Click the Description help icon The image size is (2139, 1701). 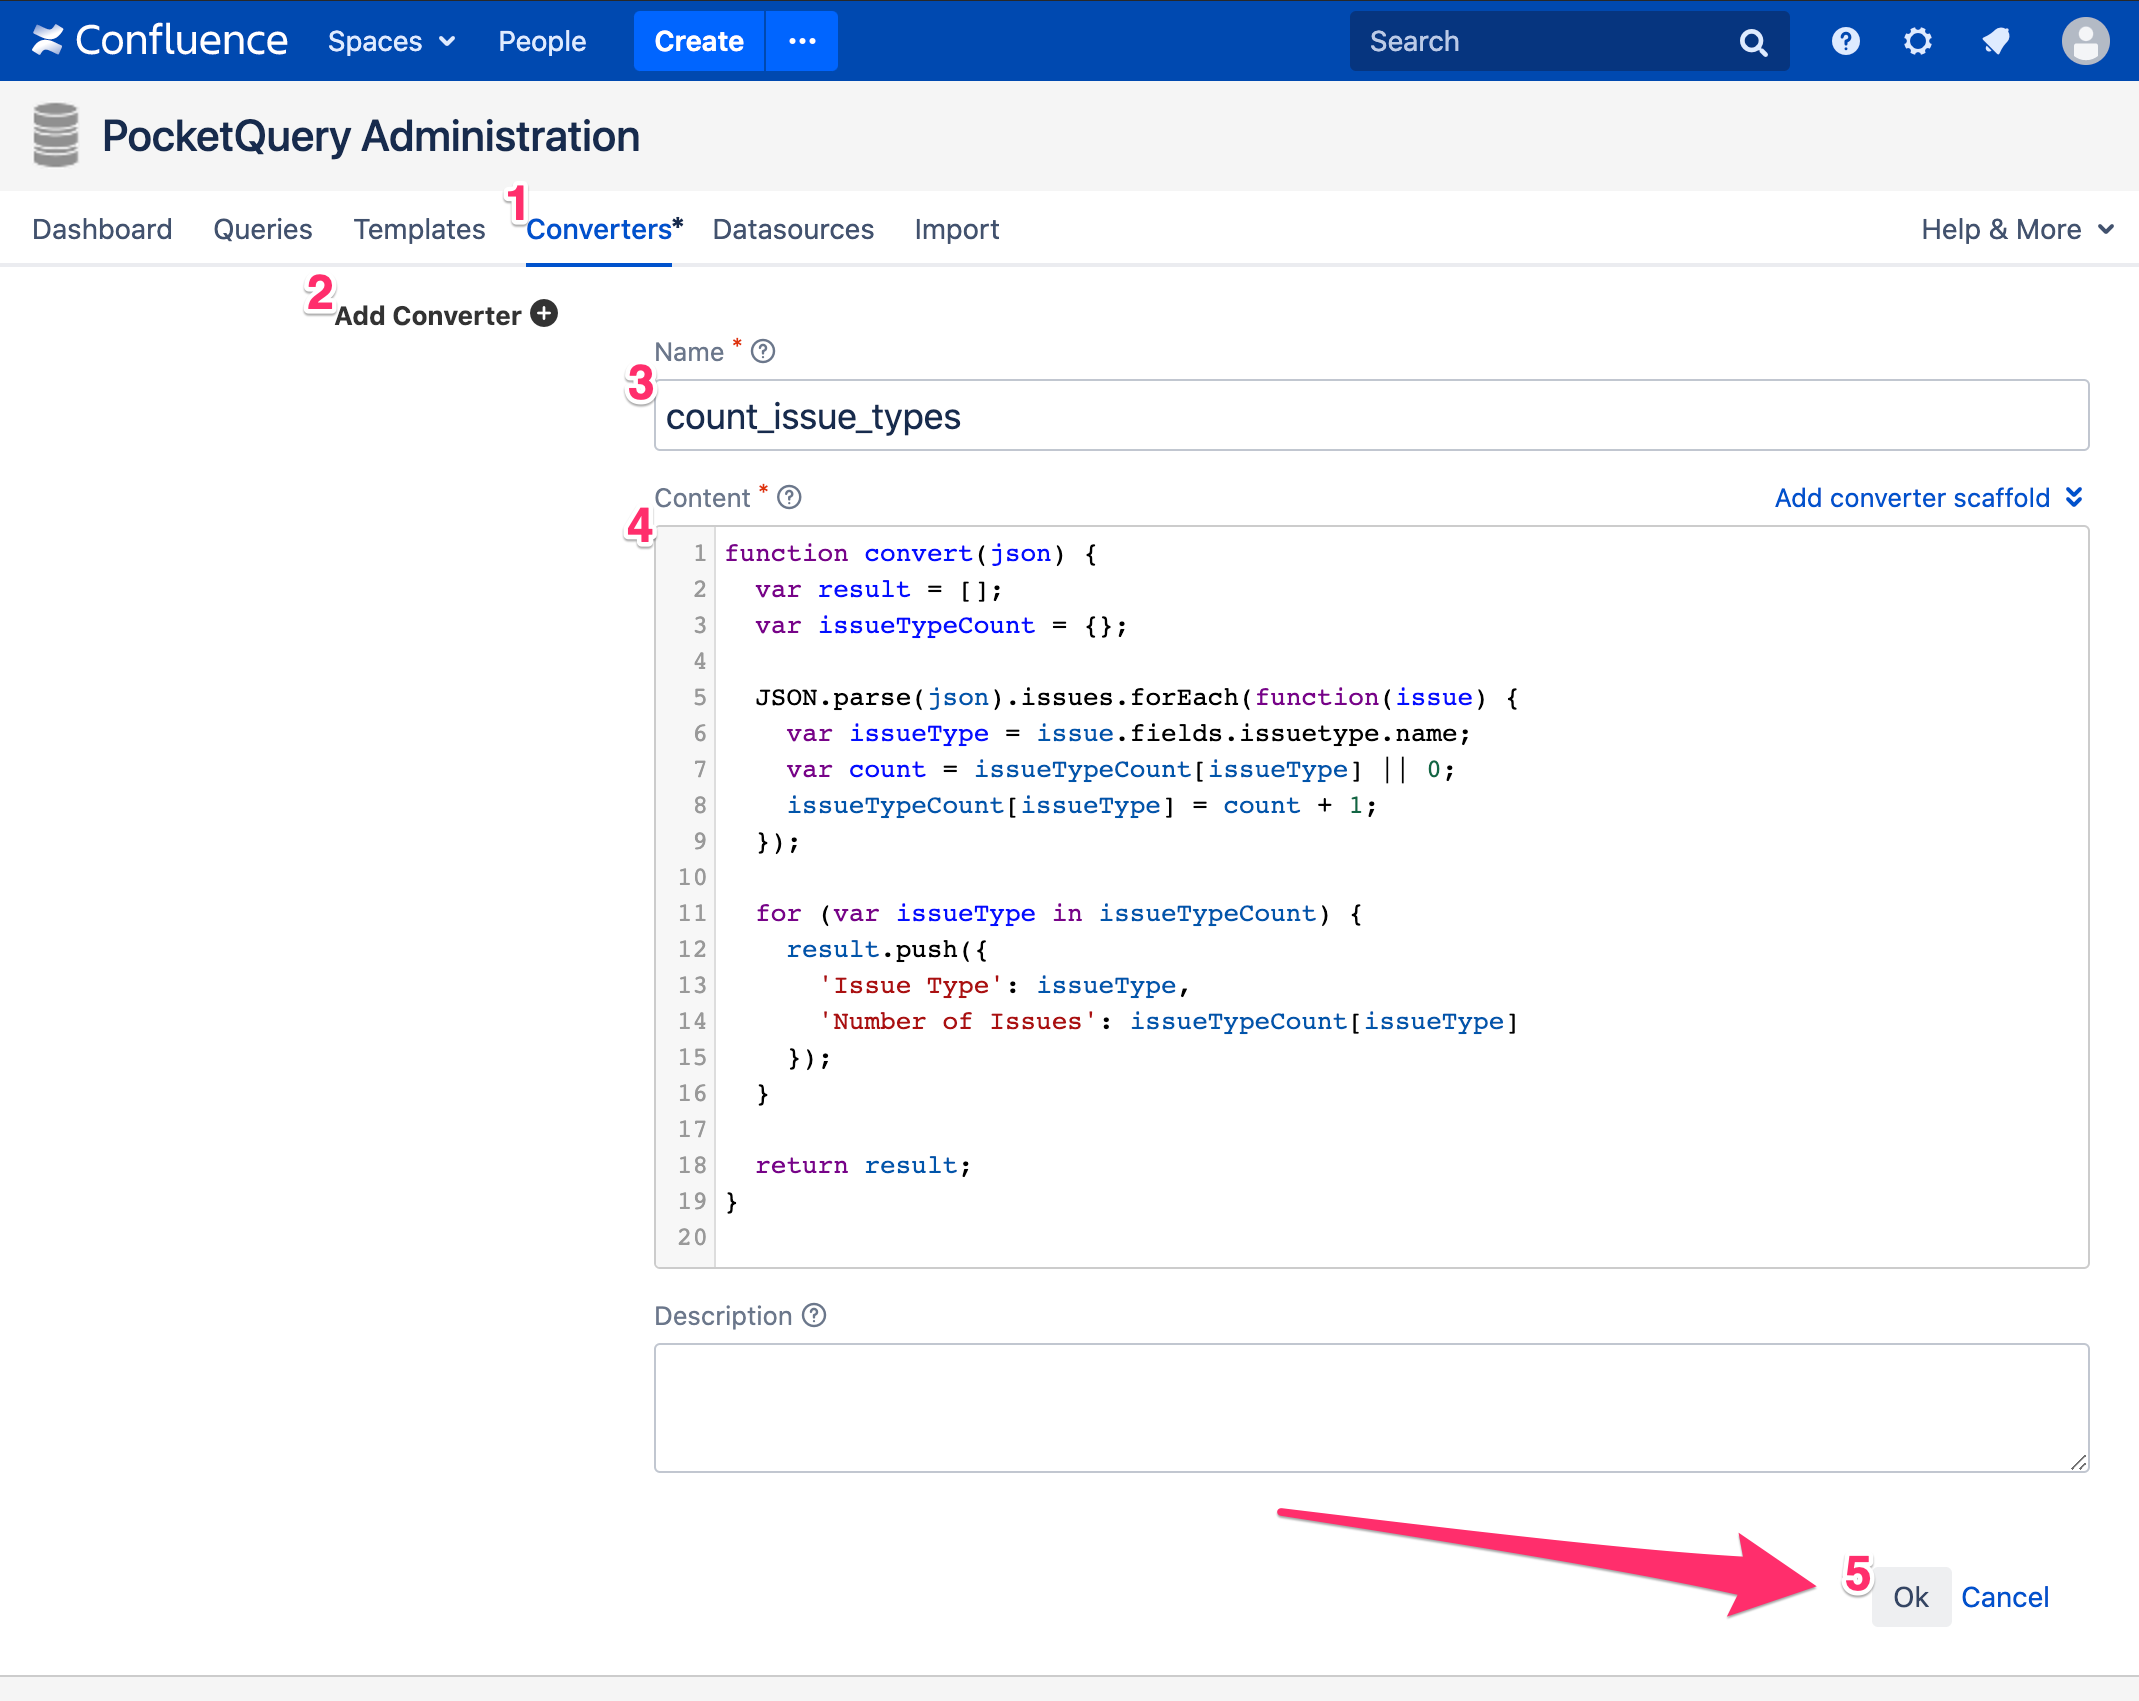click(814, 1315)
